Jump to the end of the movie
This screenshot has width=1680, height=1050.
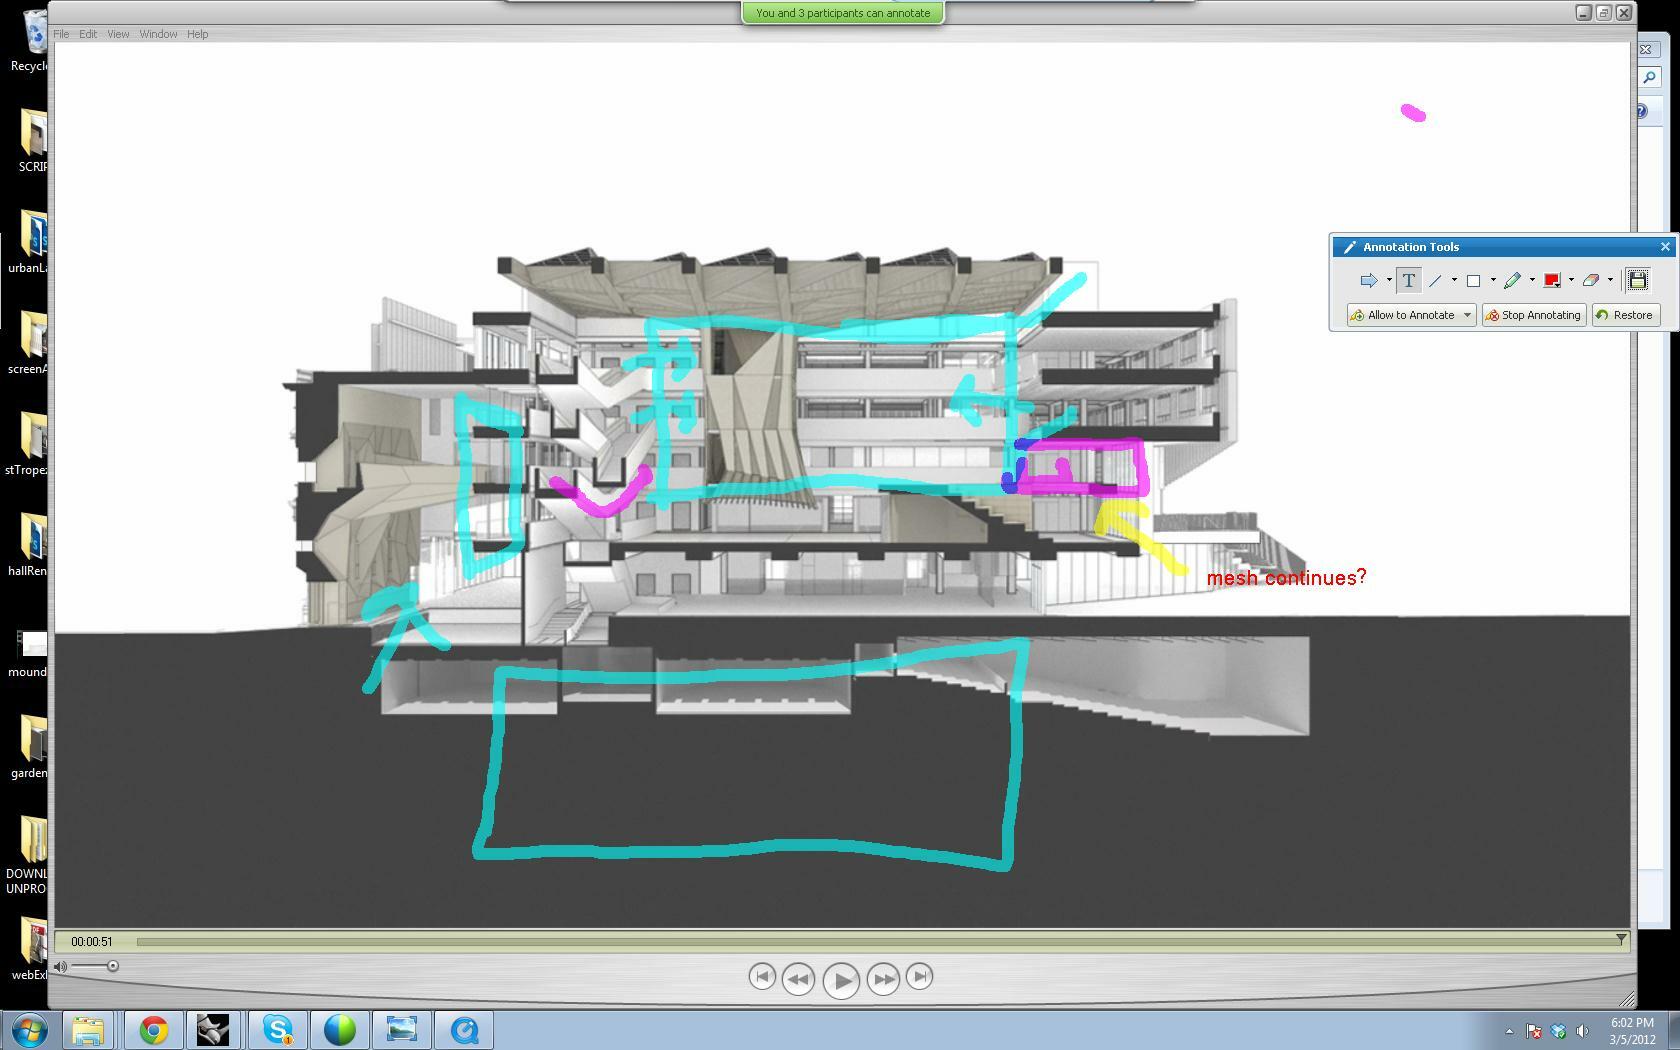(920, 977)
